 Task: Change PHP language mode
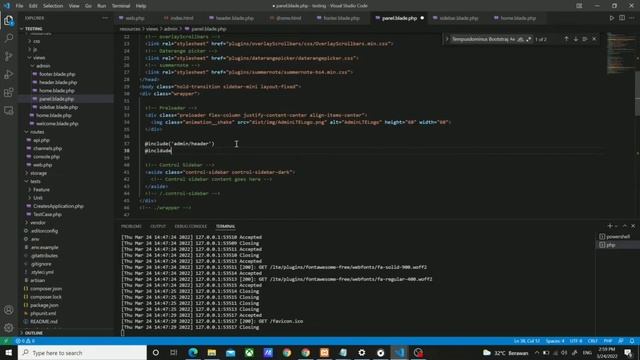tap(608, 341)
